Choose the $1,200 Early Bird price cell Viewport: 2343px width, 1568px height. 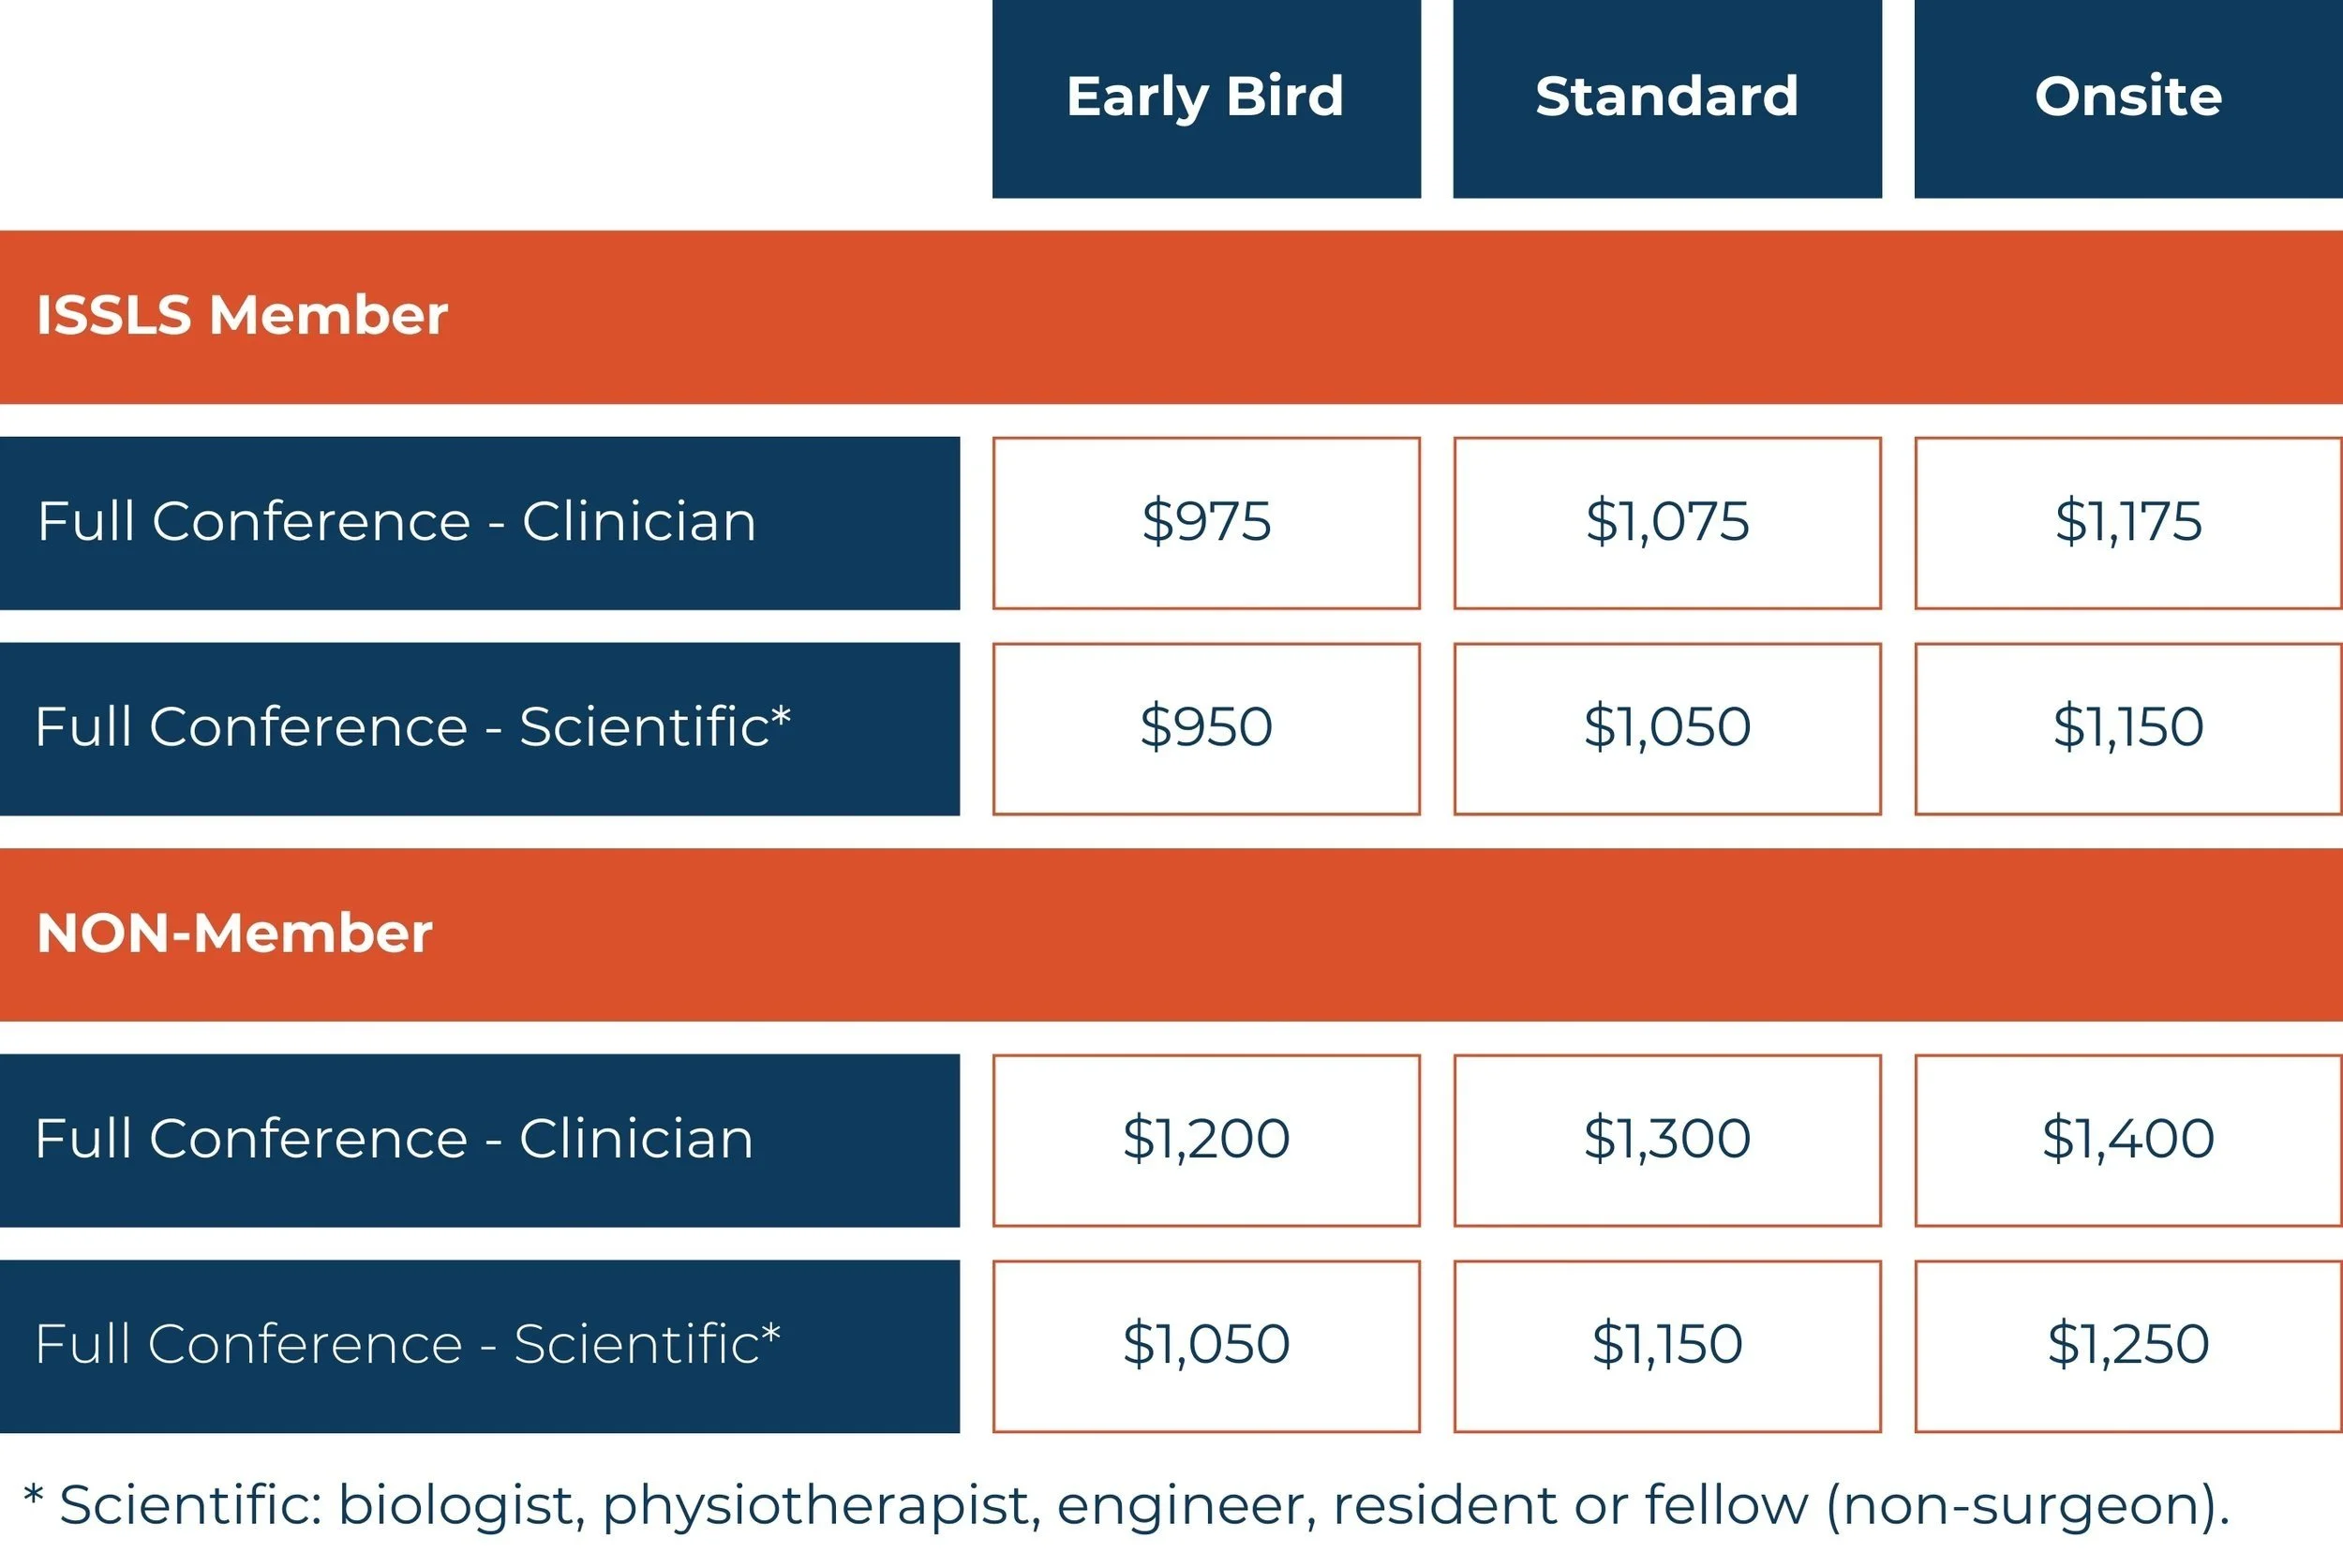1205,1140
